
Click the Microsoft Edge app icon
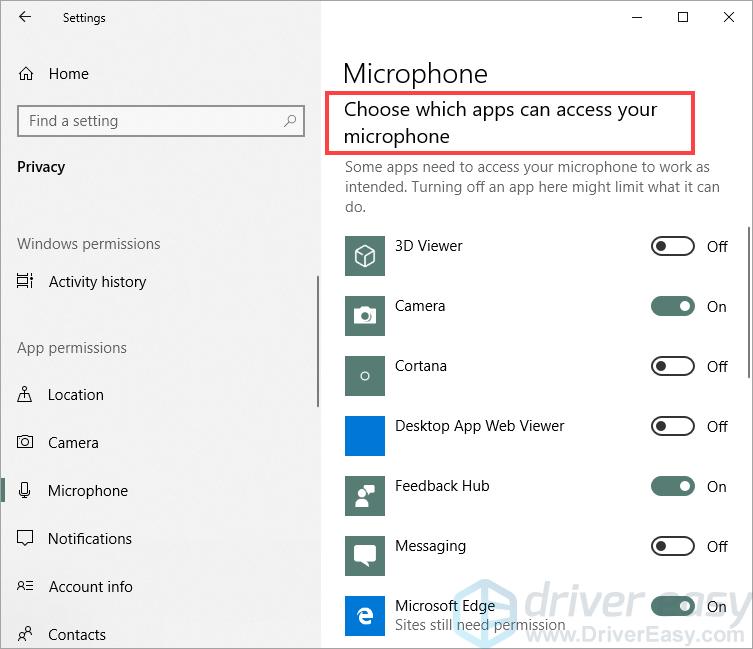coord(364,616)
